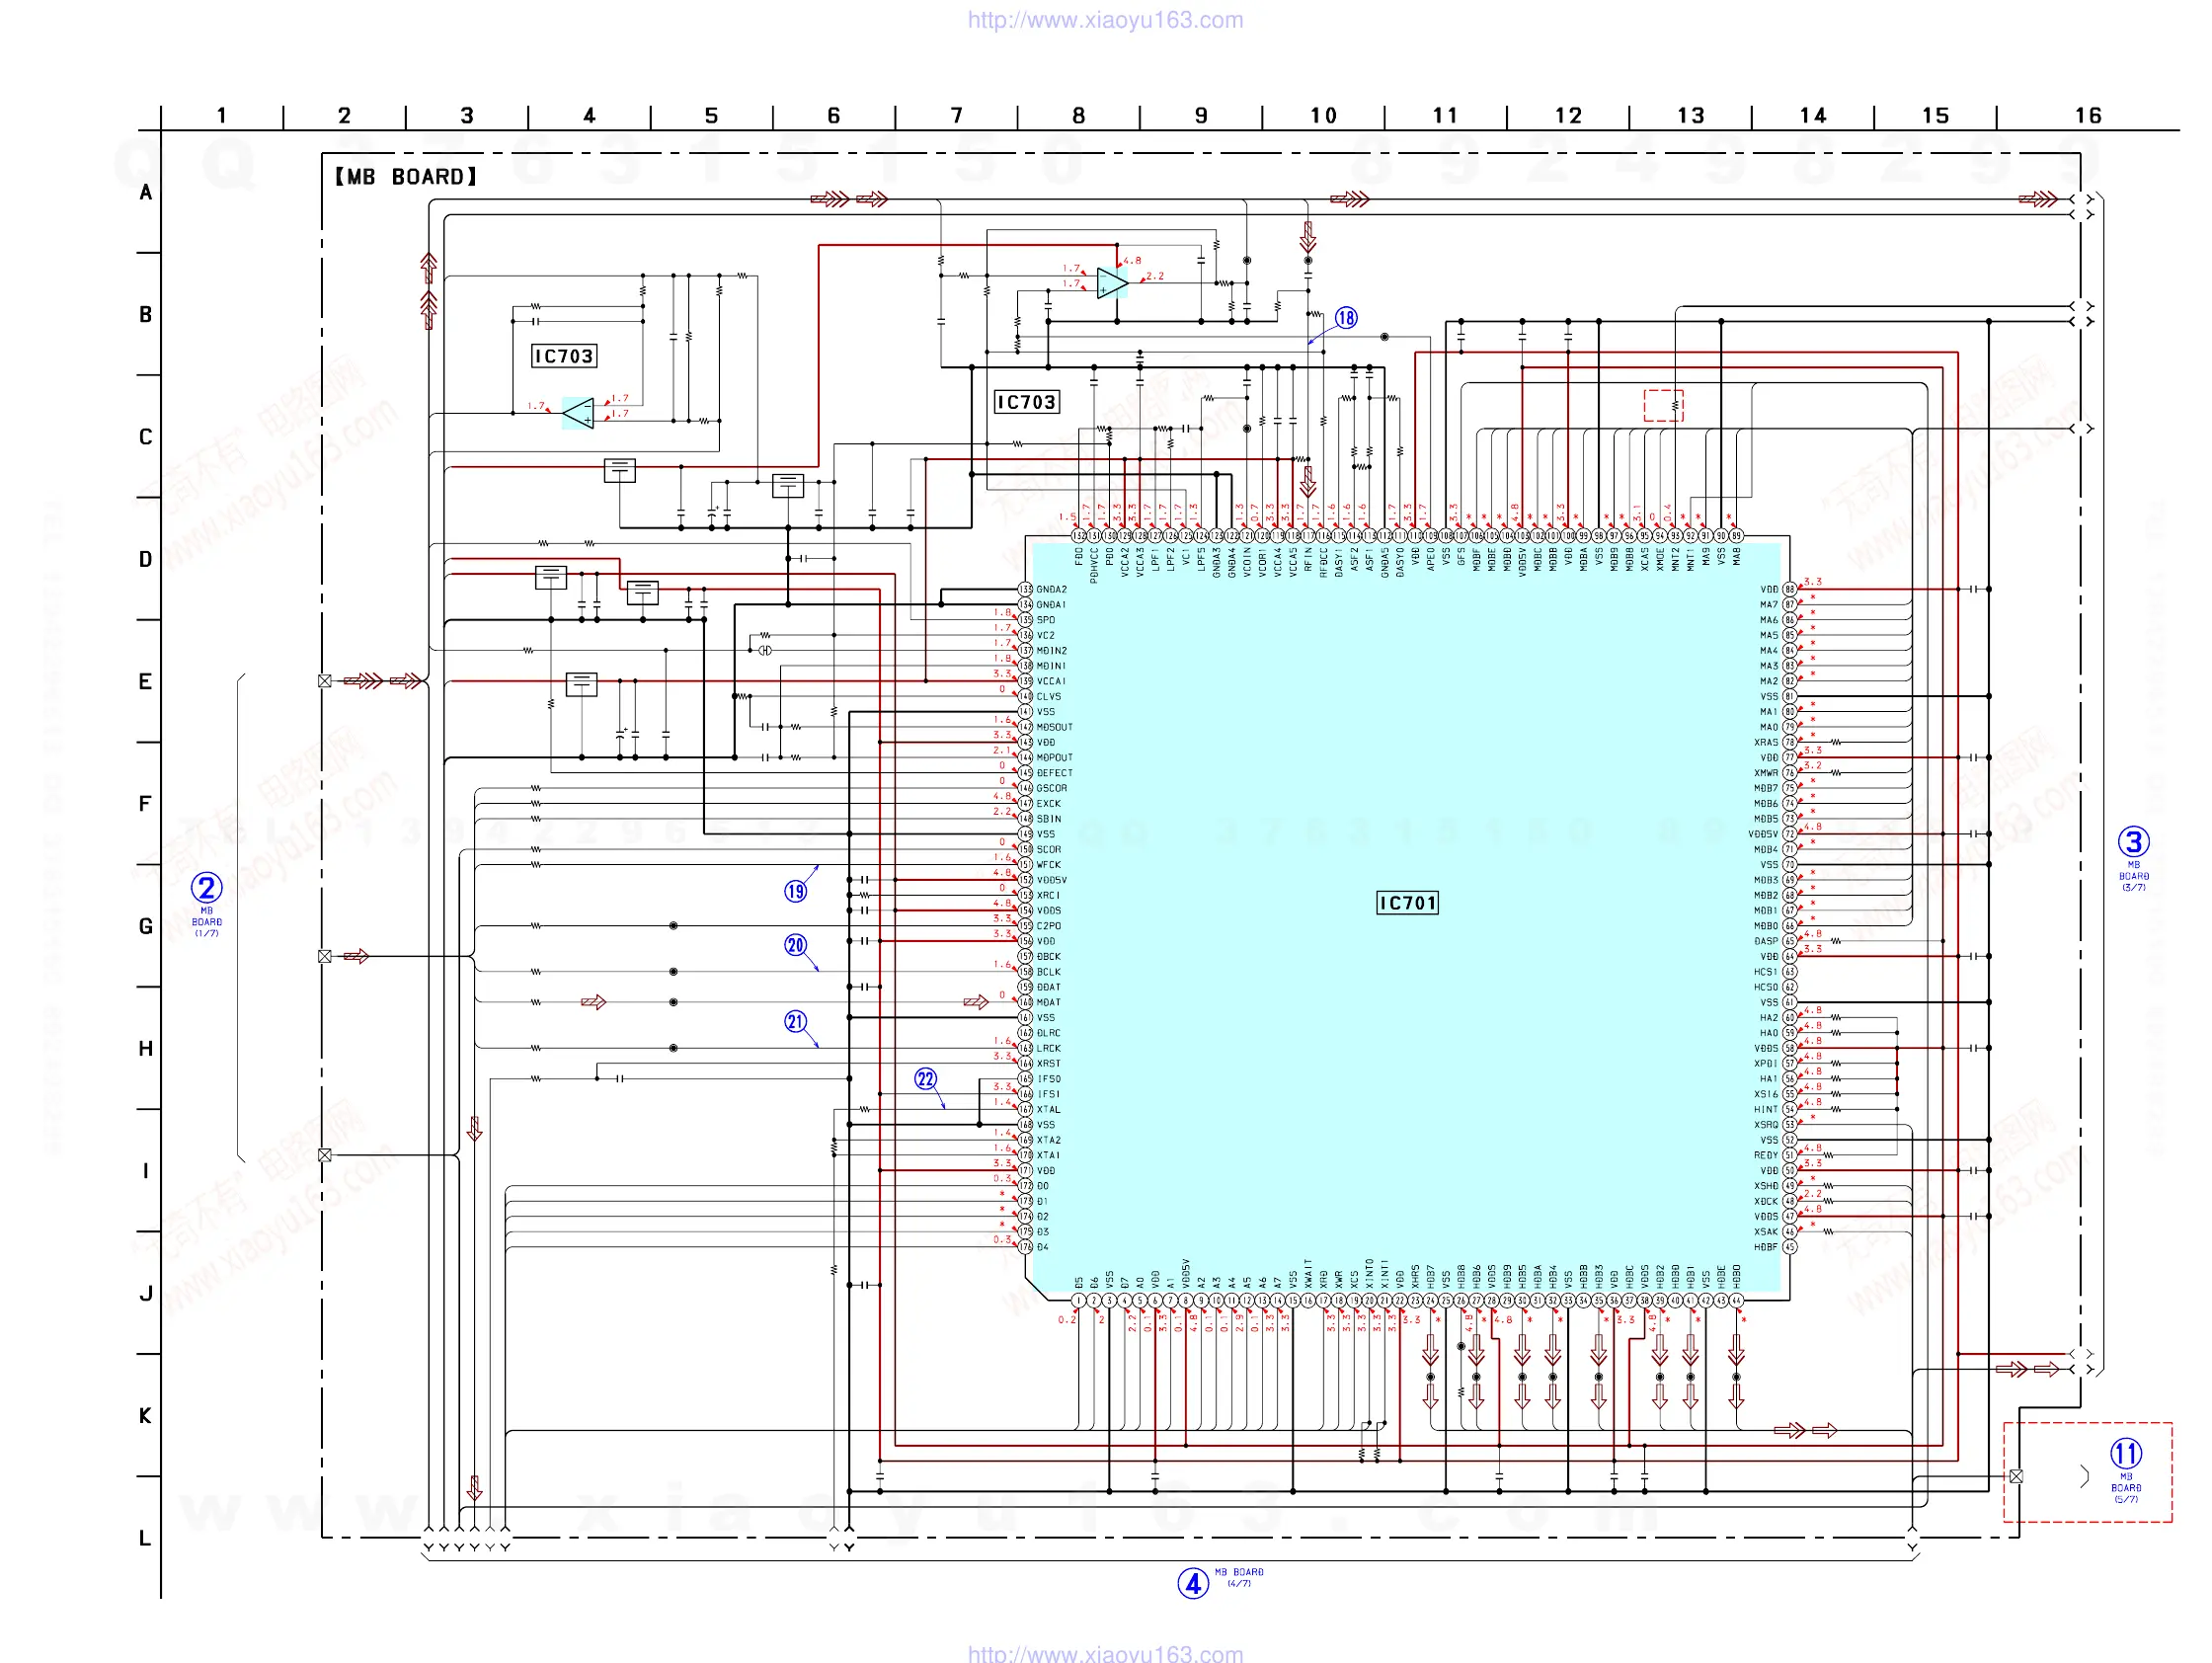Viewport: 2212px width, 1663px height.
Task: Click the circled 18 reference marker
Action: coord(1346,318)
